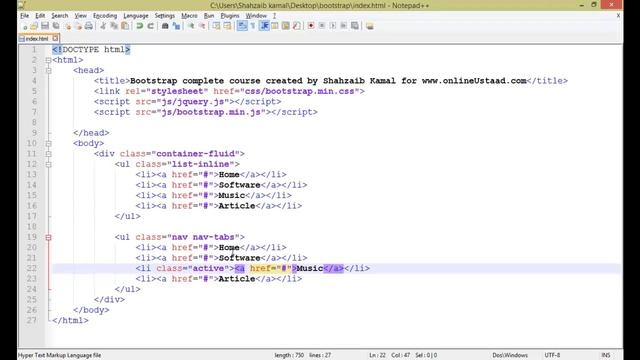Viewport: 640px width, 360px height.
Task: Click Dos\Windows line ending in status bar
Action: pyautogui.click(x=510, y=355)
